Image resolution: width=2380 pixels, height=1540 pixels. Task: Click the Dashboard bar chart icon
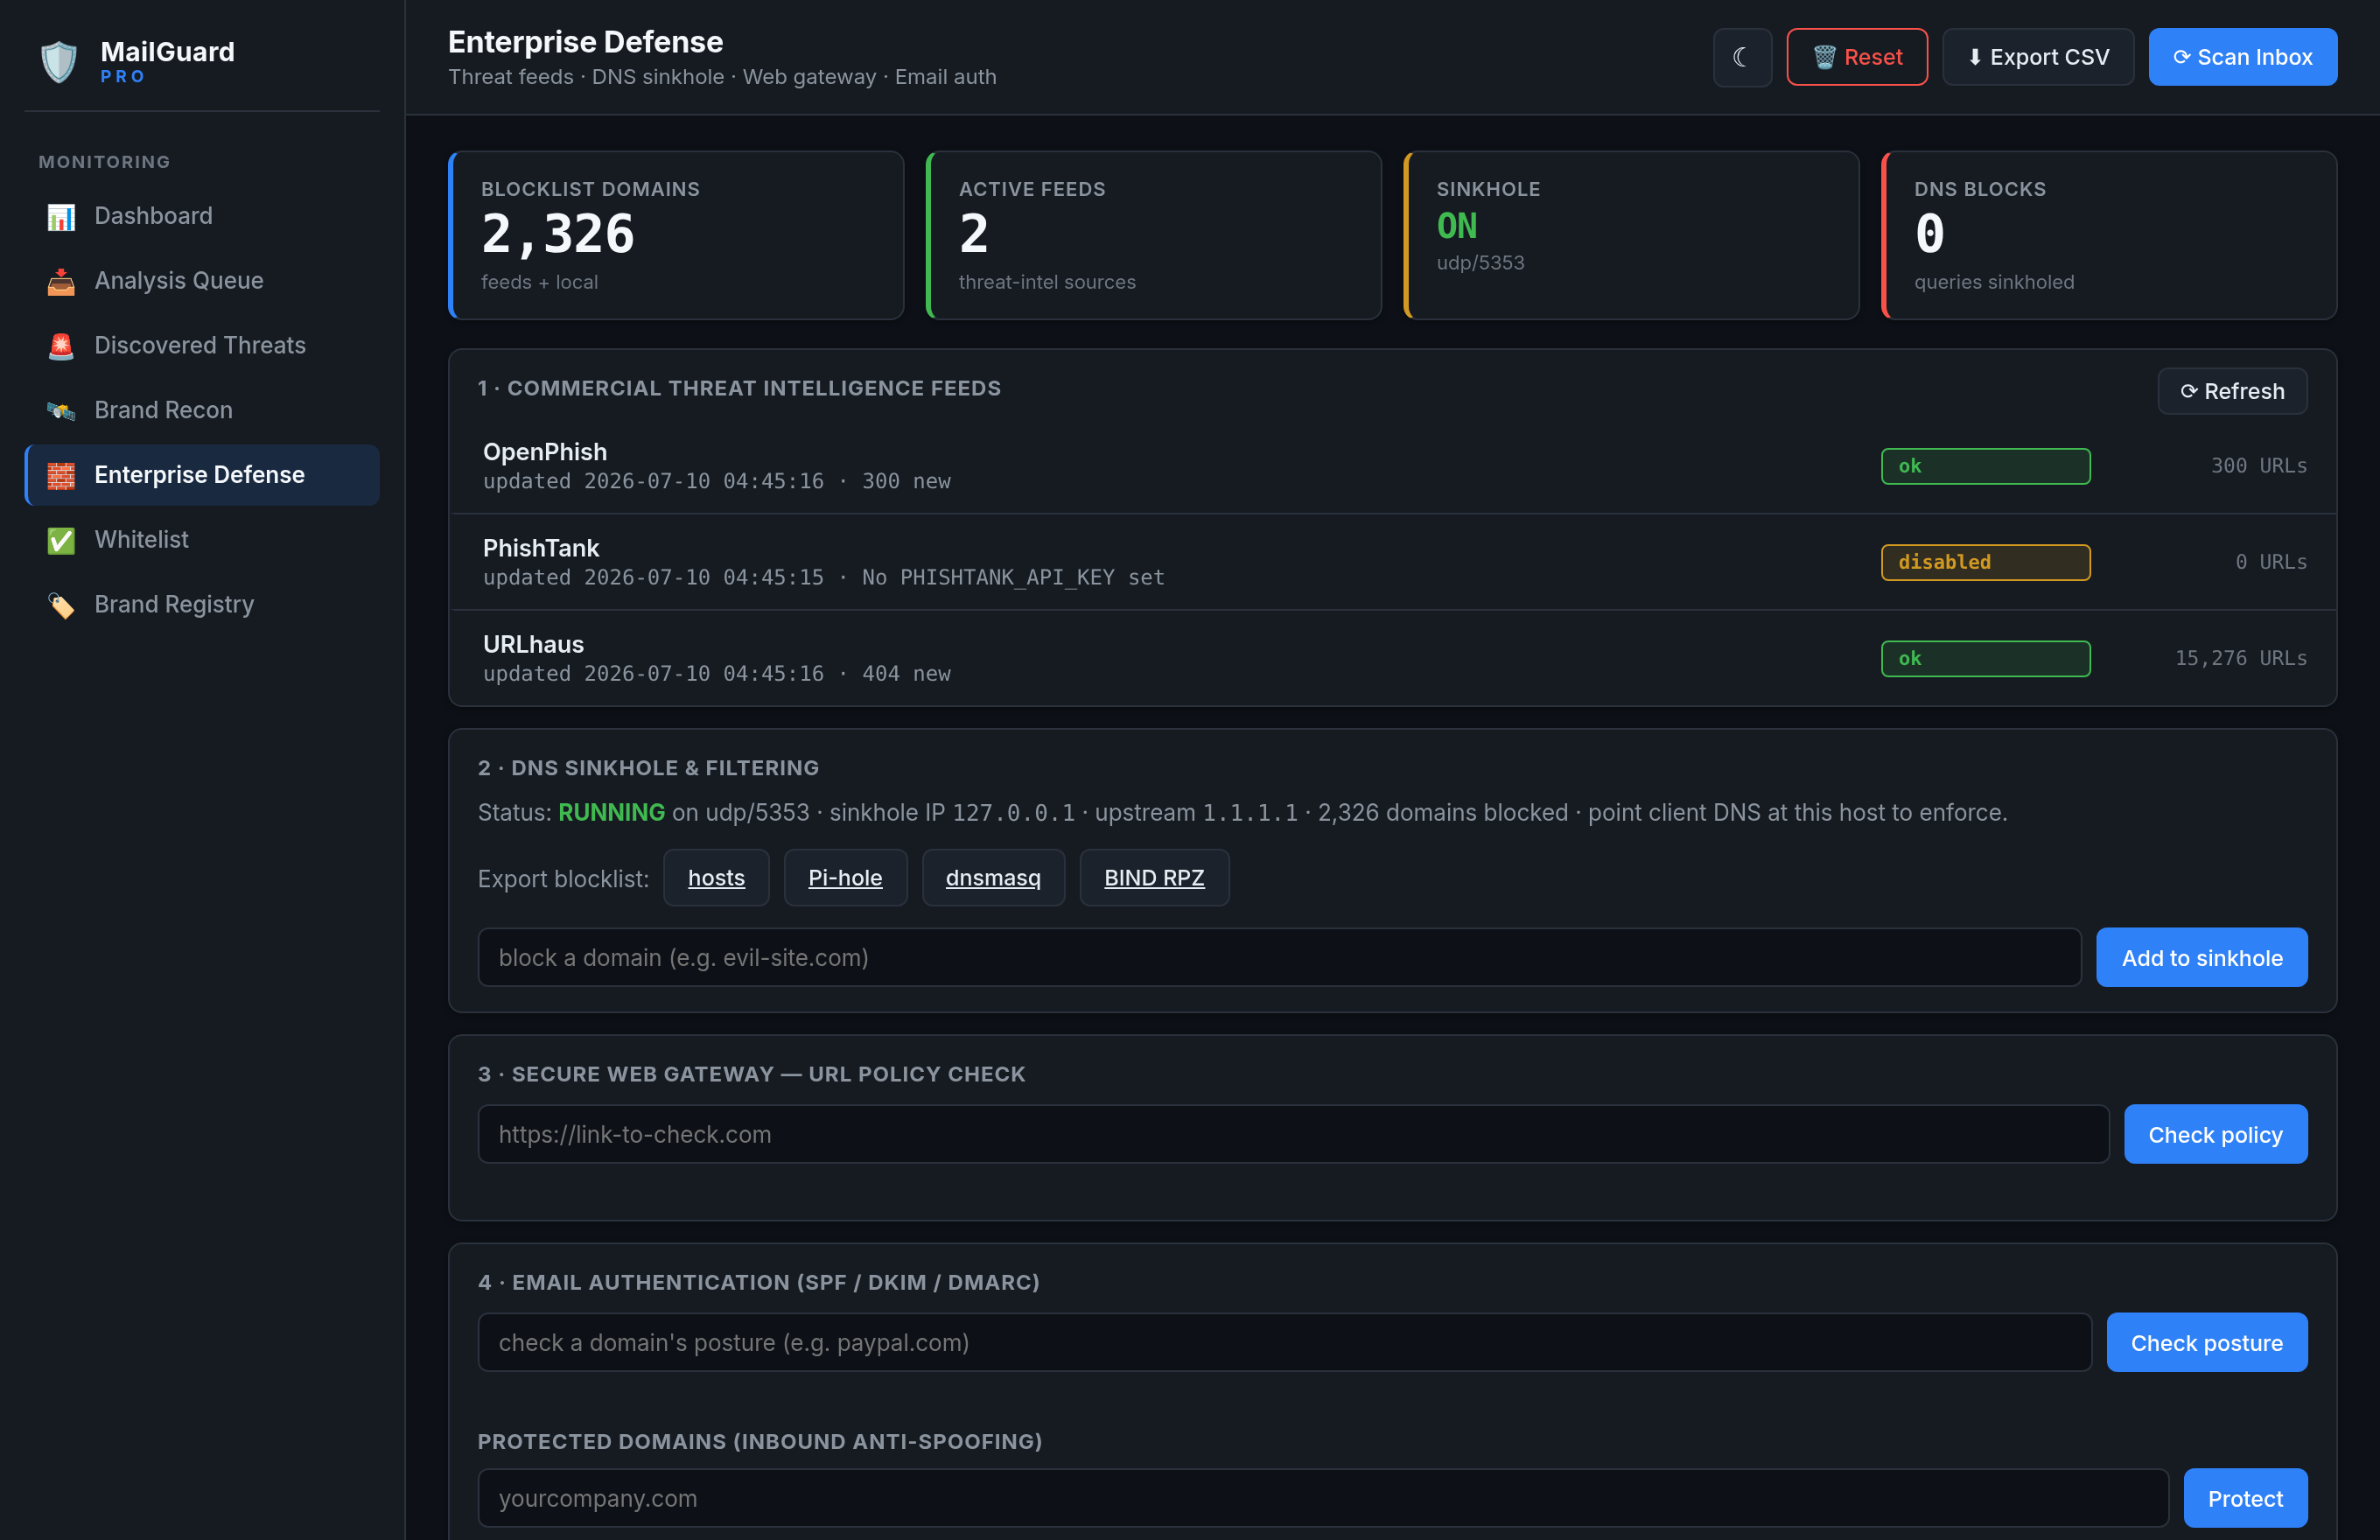point(61,217)
